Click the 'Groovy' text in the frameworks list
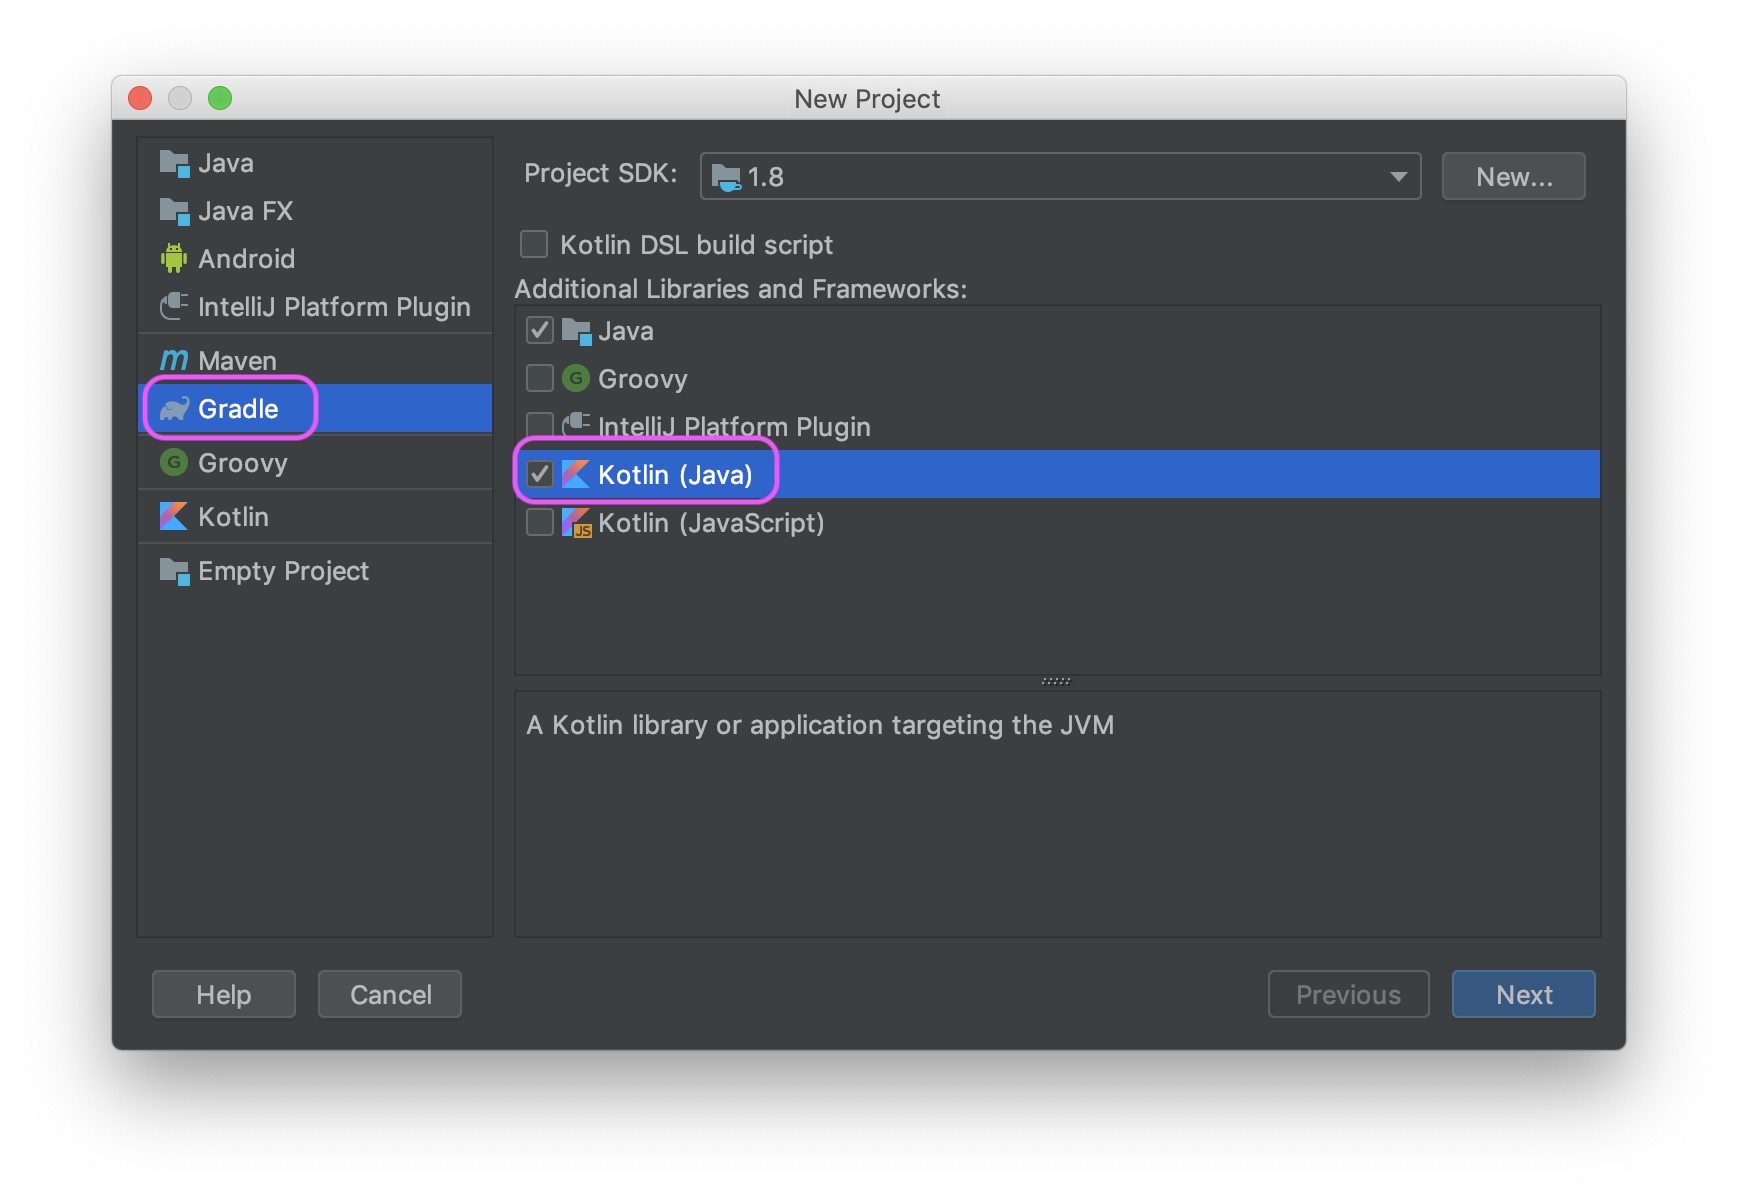 (x=643, y=379)
